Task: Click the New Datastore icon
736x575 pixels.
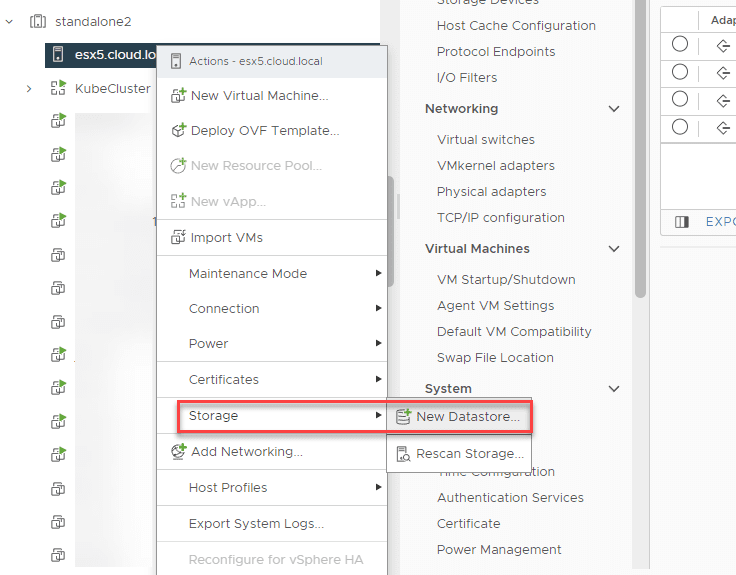Action: tap(404, 416)
